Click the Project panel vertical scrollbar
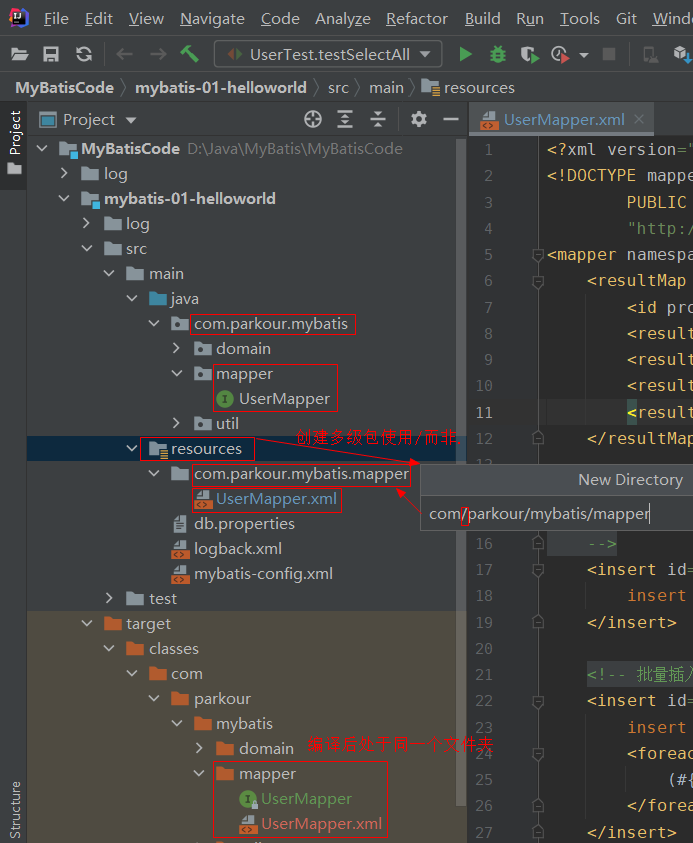This screenshot has height=843, width=693. pyautogui.click(x=461, y=473)
